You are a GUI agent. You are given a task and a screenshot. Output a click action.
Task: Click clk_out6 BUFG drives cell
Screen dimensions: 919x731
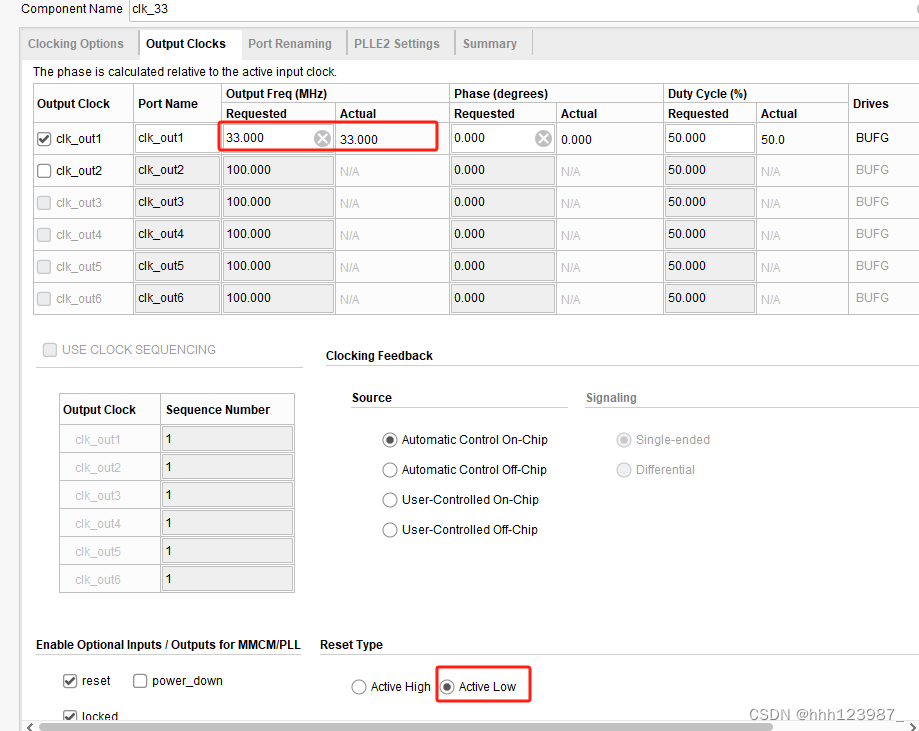872,298
